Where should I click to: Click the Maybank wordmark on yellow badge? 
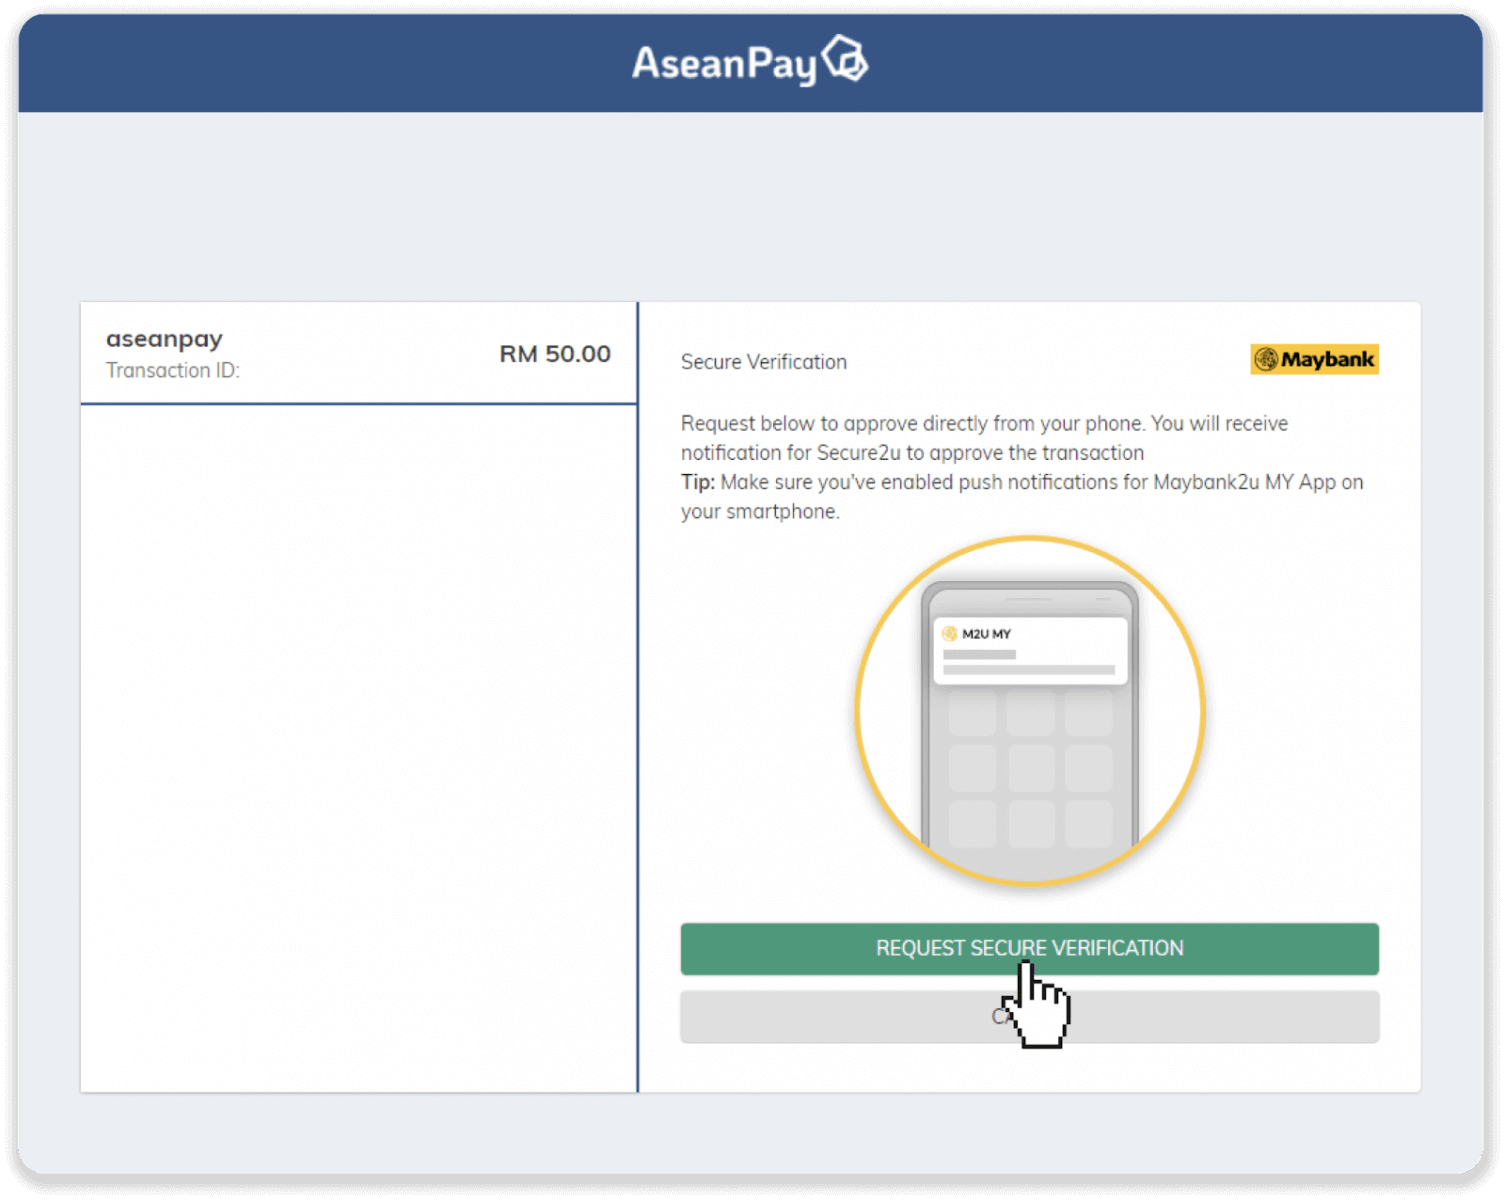(1327, 360)
